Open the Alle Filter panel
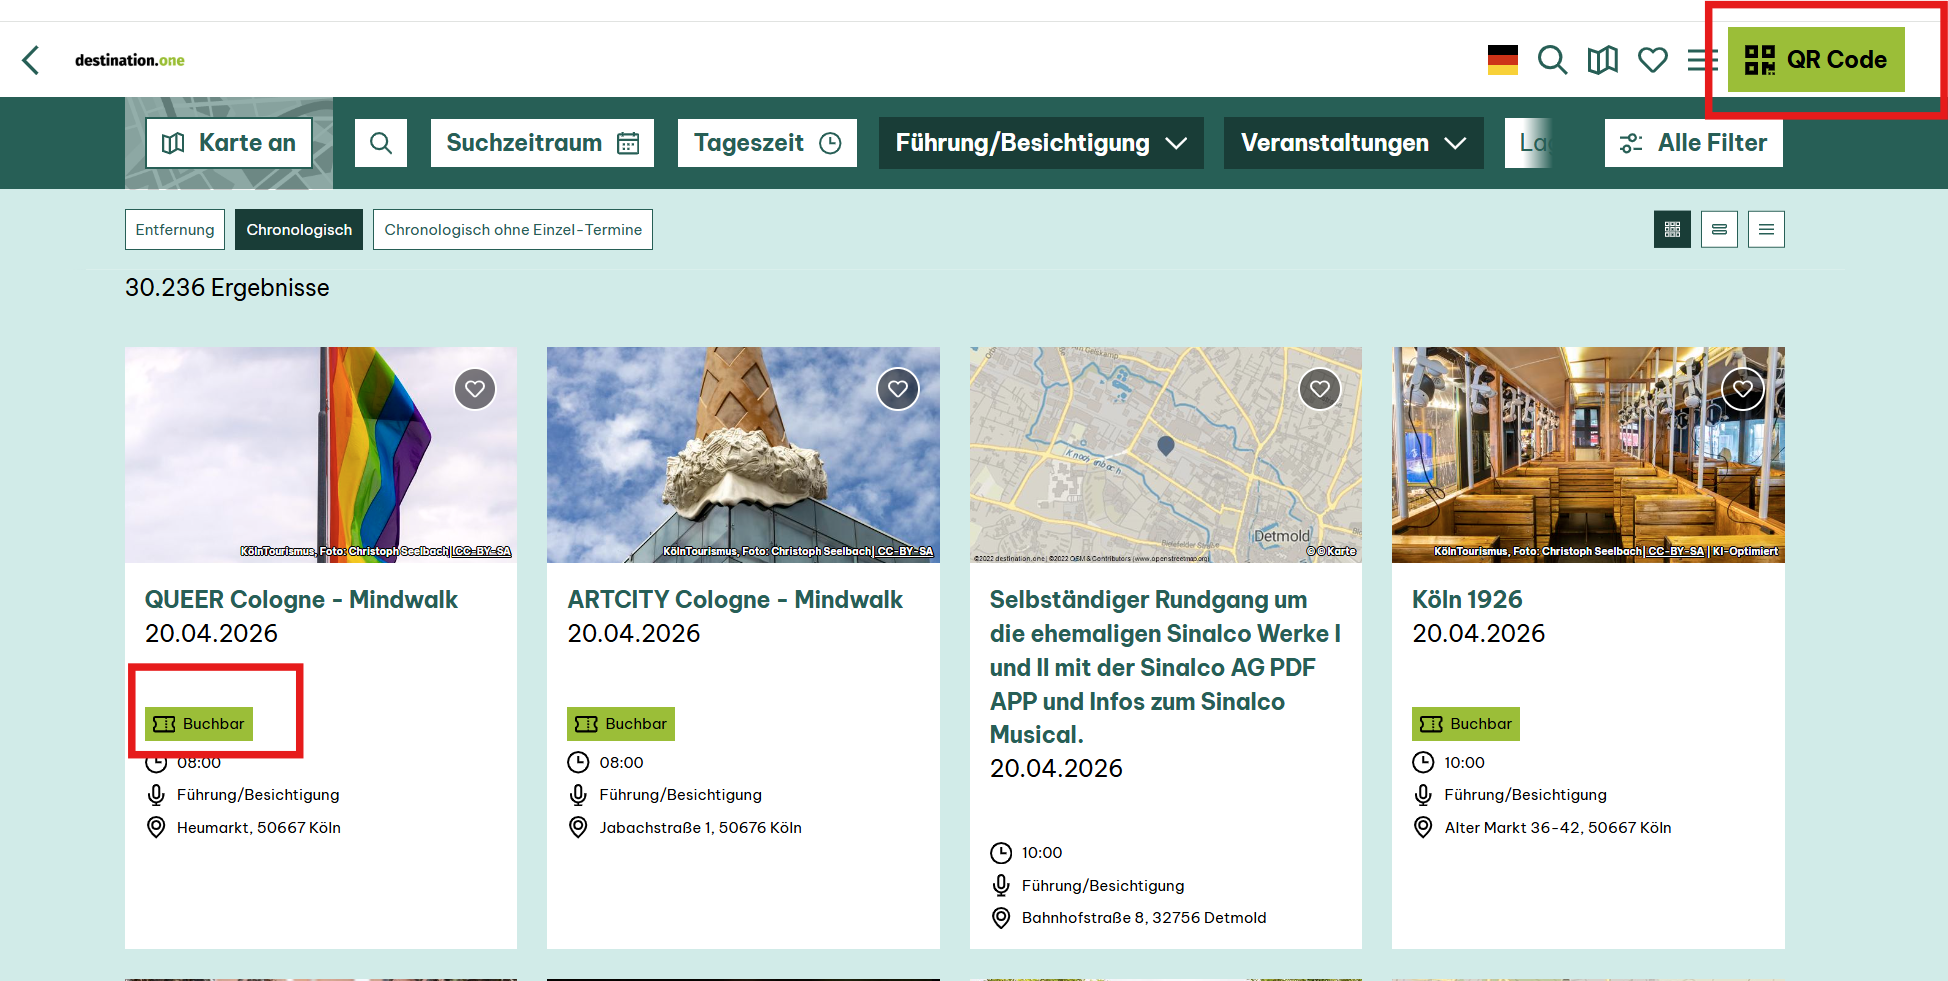 [x=1693, y=143]
